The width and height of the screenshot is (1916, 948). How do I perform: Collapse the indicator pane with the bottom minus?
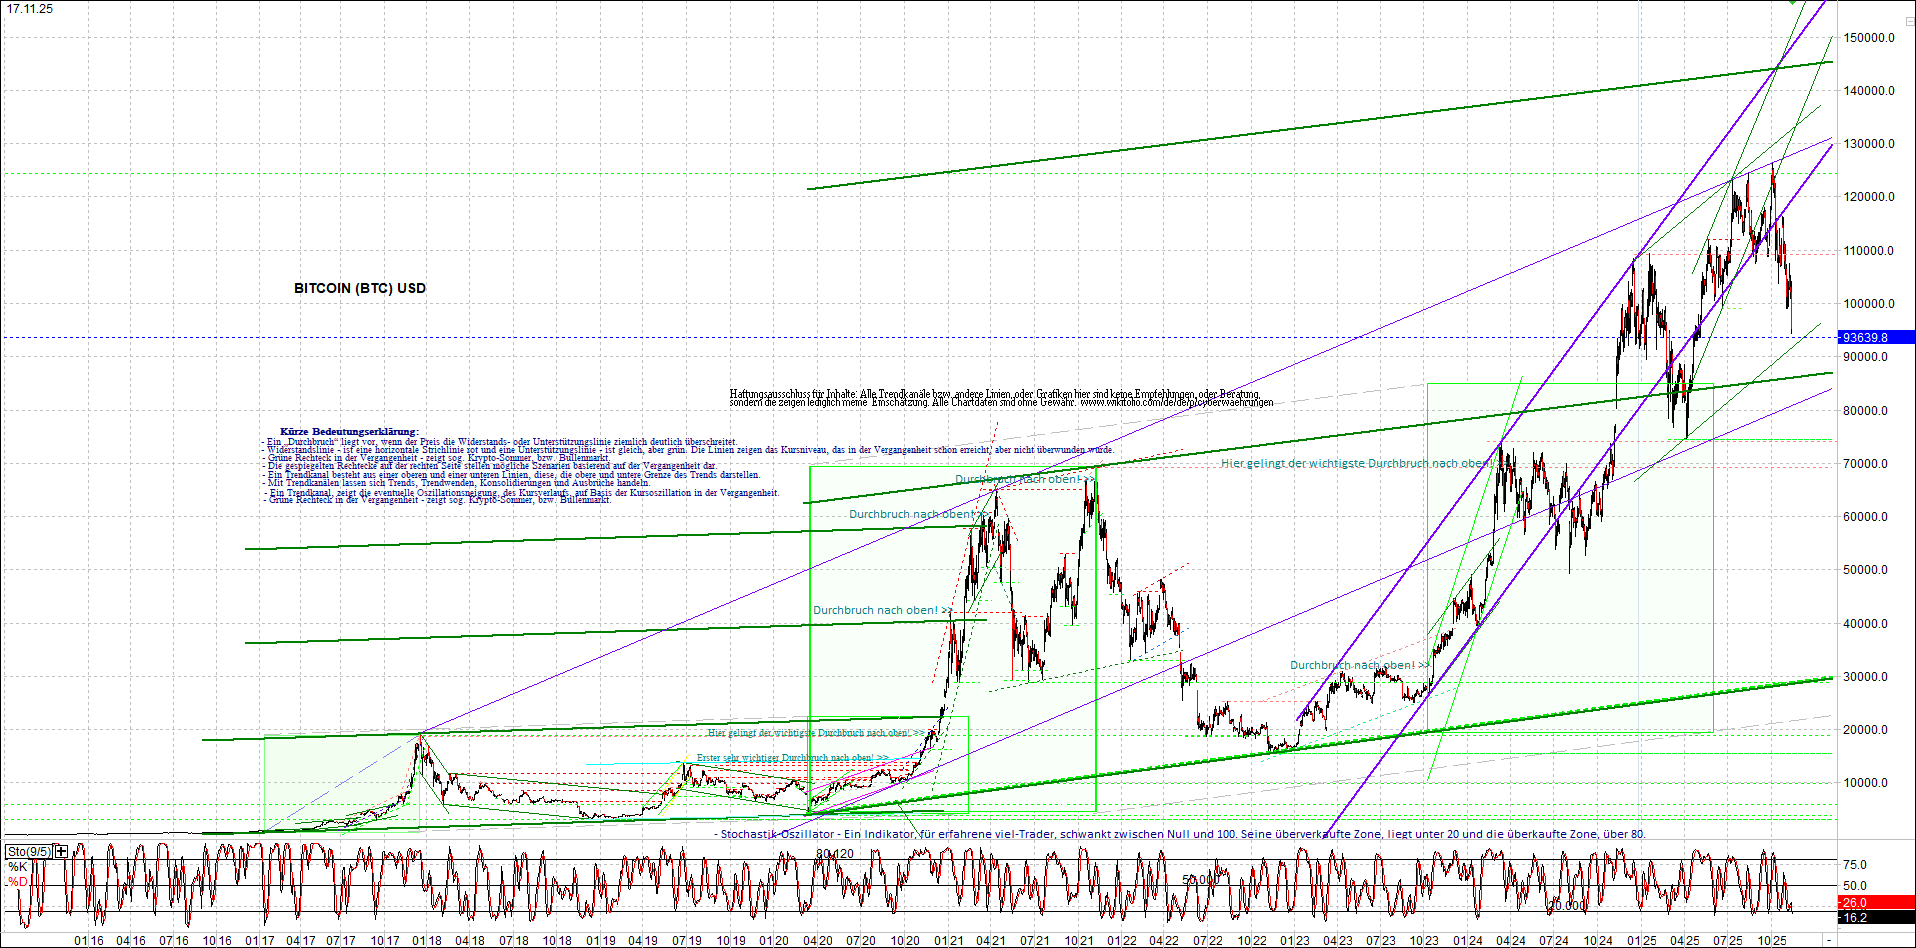[1829, 940]
